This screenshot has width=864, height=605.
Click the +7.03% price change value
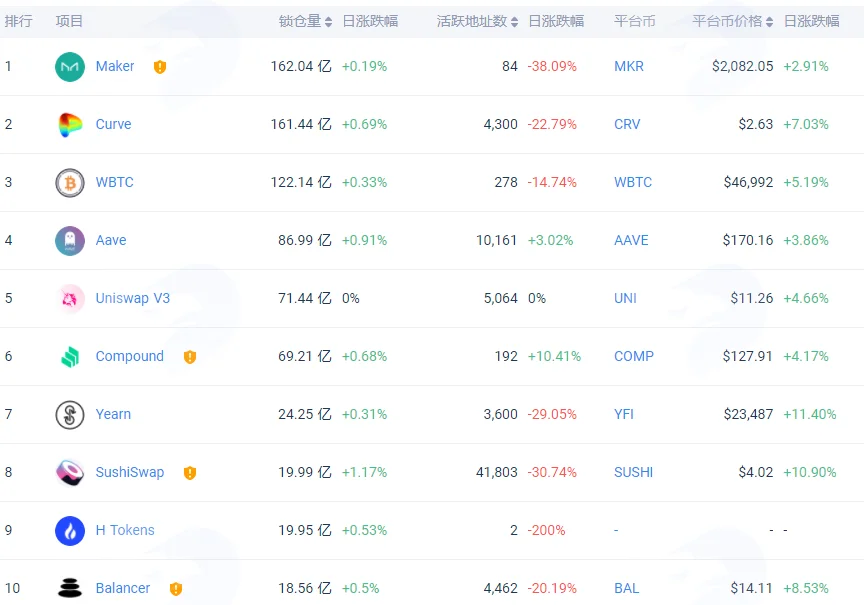pyautogui.click(x=806, y=124)
